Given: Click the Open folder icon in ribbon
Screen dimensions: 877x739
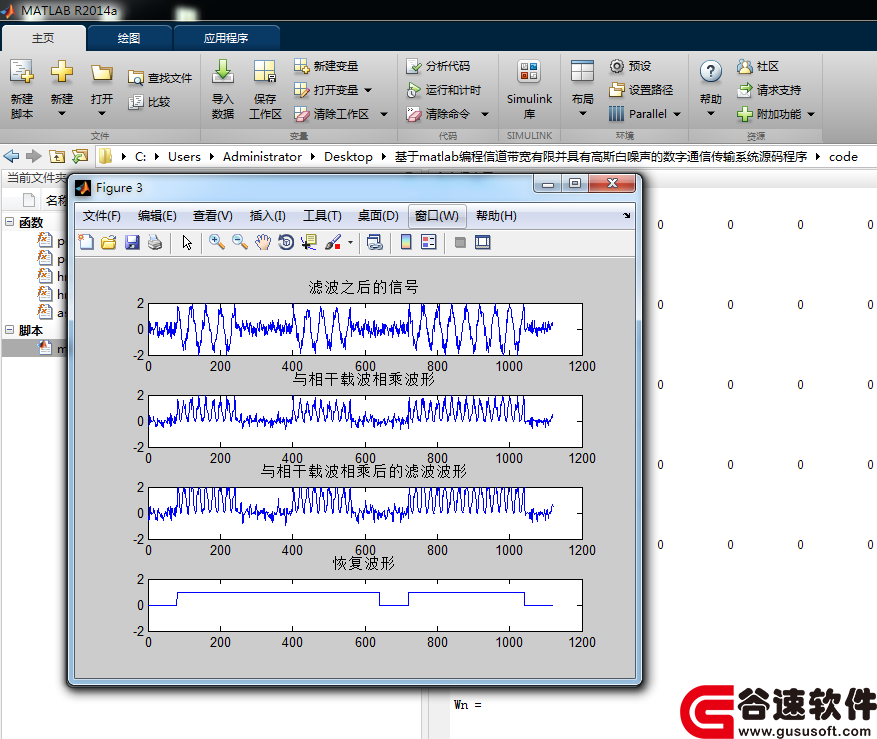Looking at the screenshot, I should coord(102,73).
